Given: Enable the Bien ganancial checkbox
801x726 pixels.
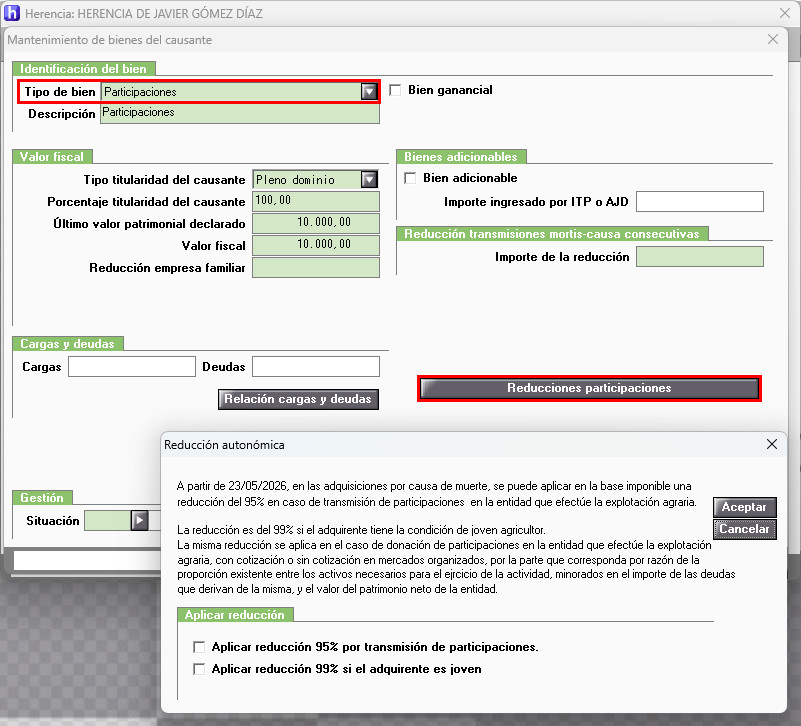Looking at the screenshot, I should [x=395, y=90].
